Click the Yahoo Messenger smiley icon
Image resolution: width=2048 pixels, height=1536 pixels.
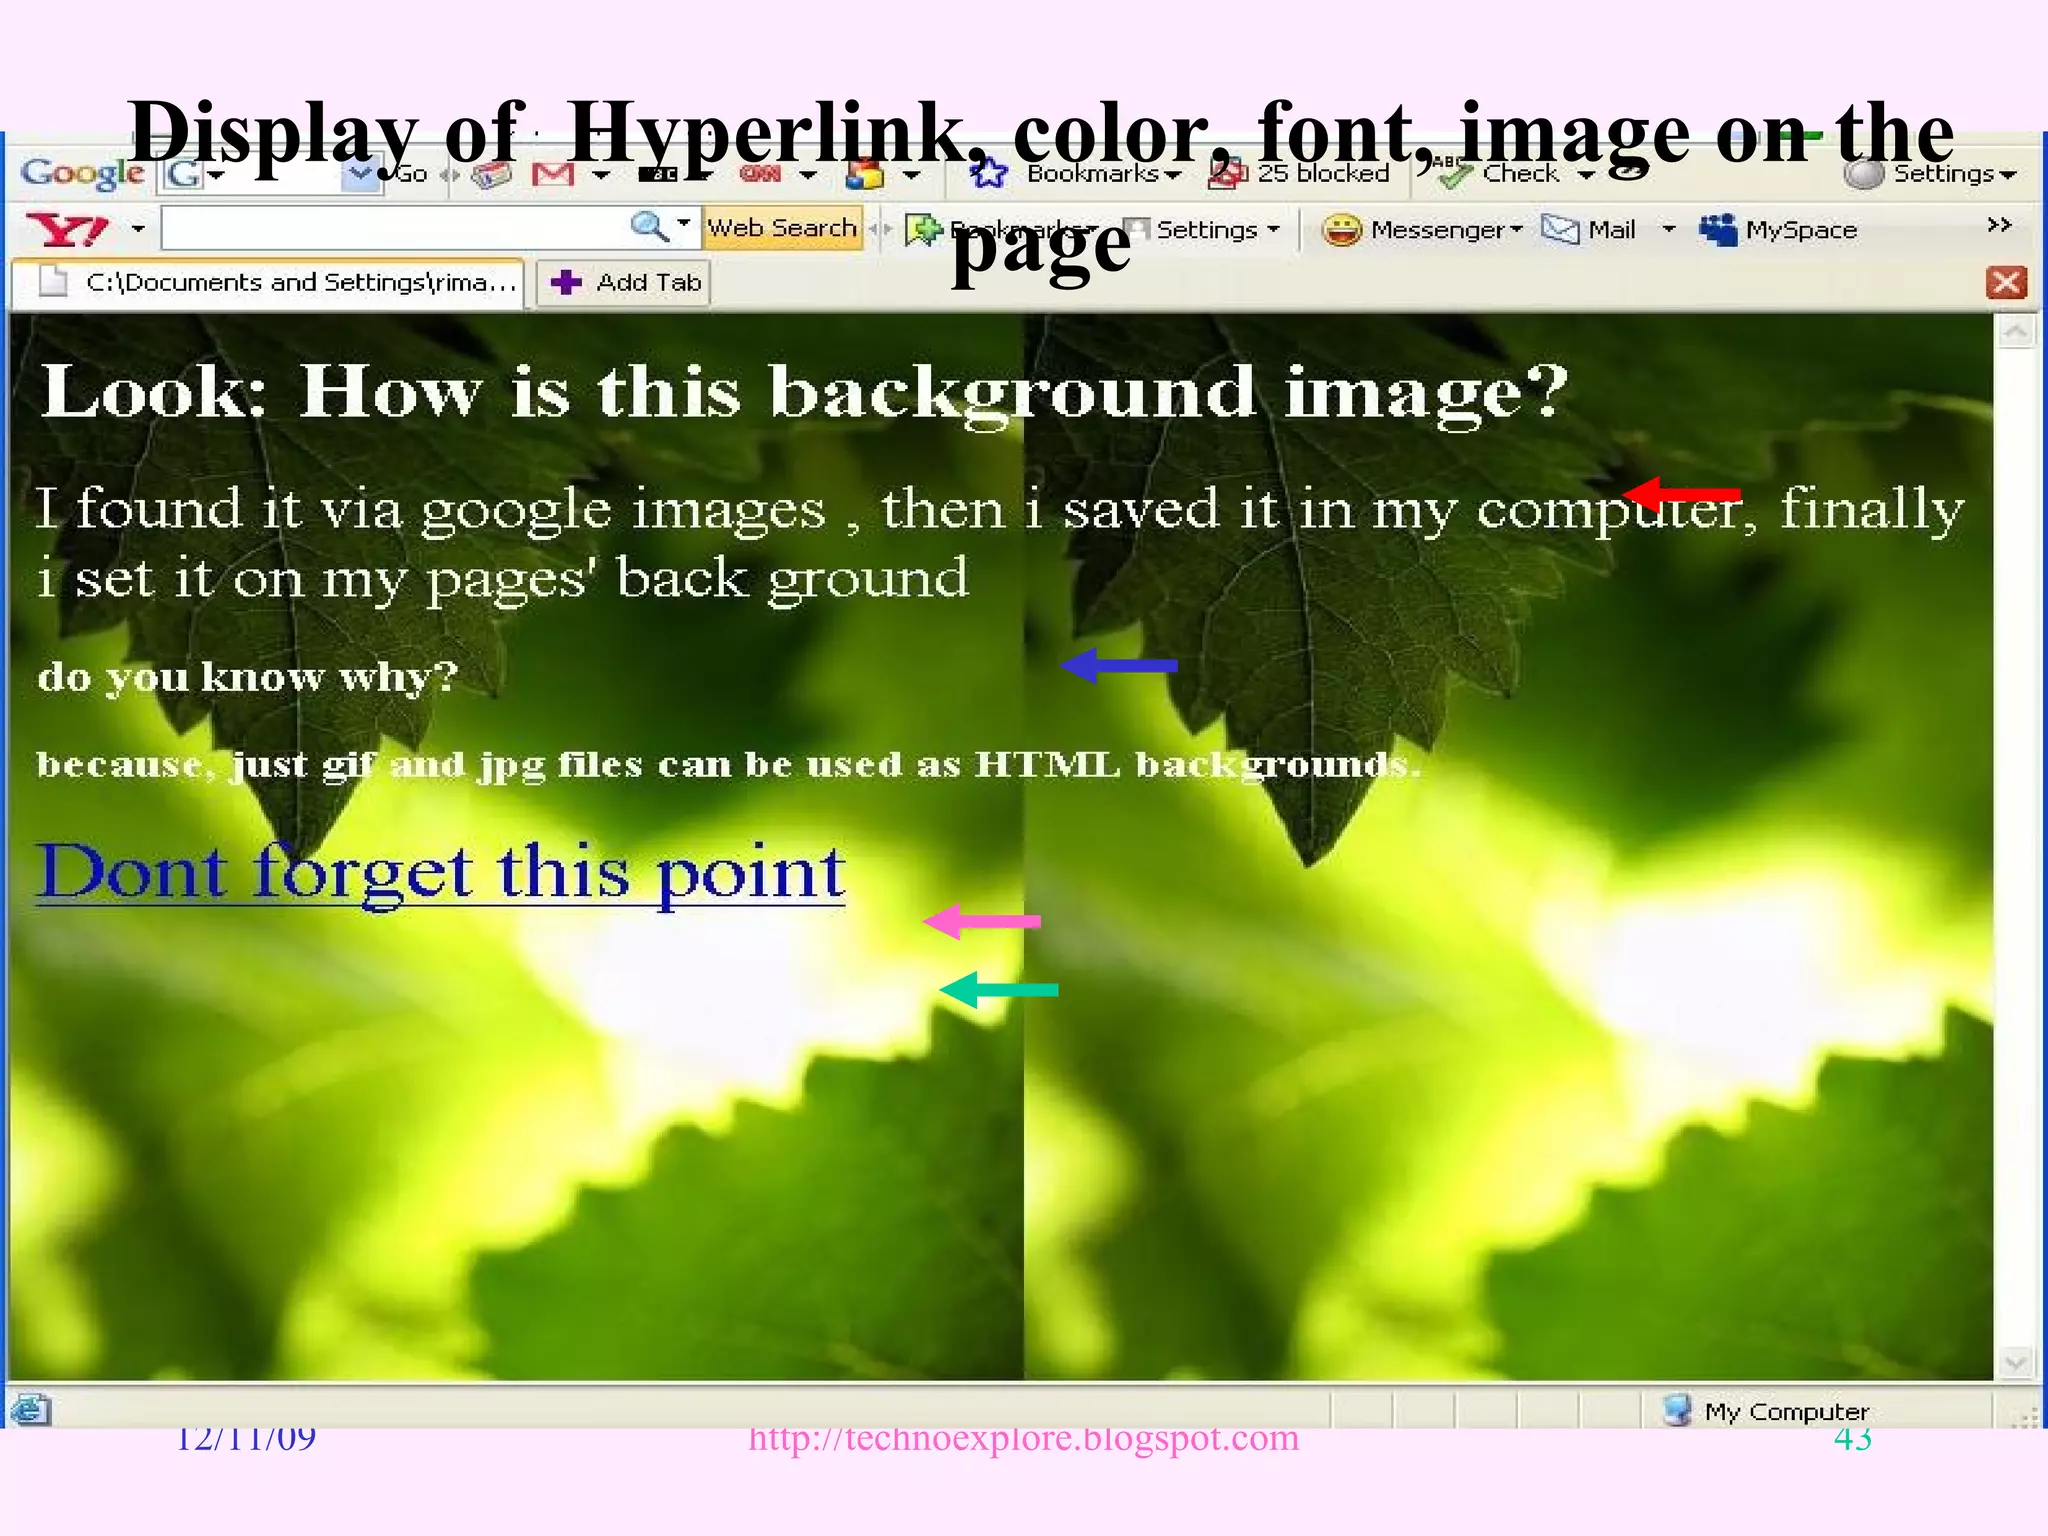point(1341,230)
